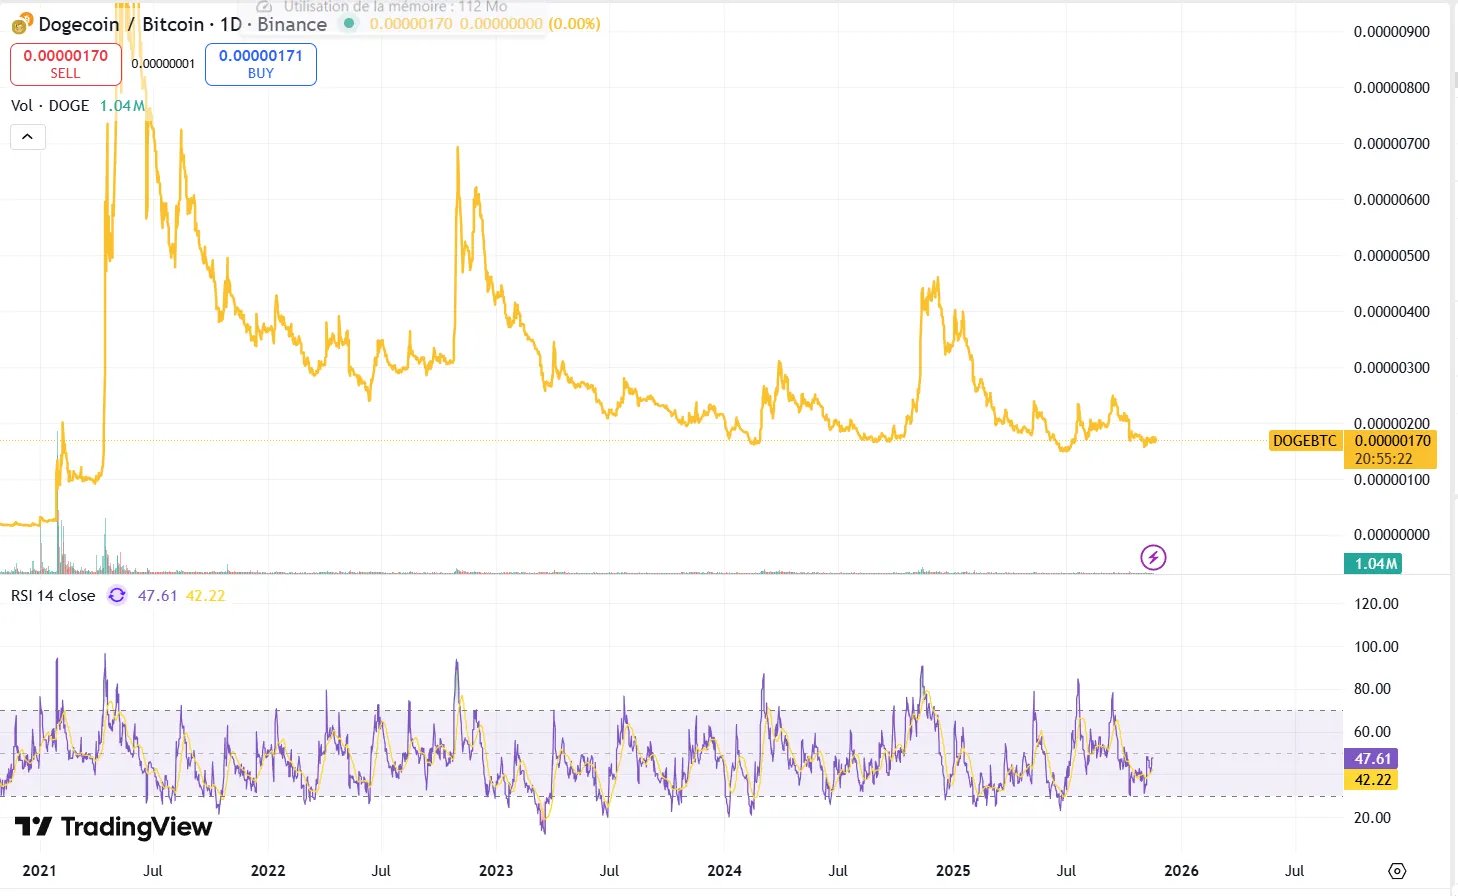
Task: Click the TradingView logo
Action: click(x=113, y=827)
